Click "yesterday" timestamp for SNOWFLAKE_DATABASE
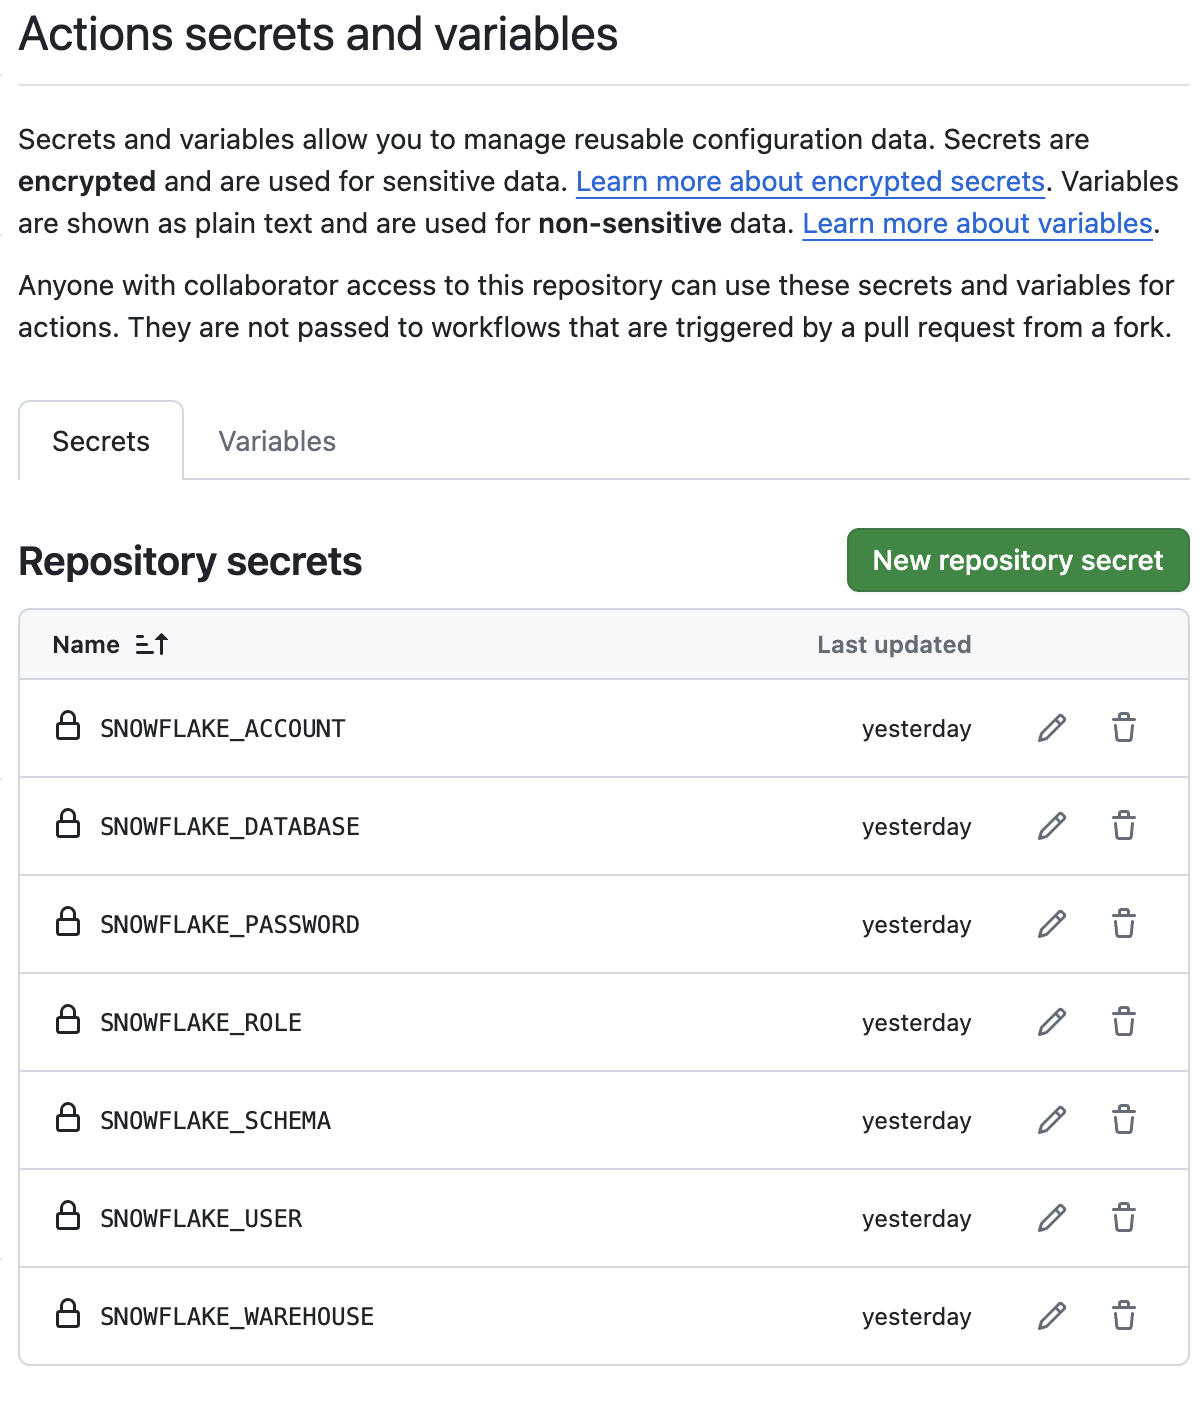Screen dimensions: 1204x1404 [917, 827]
